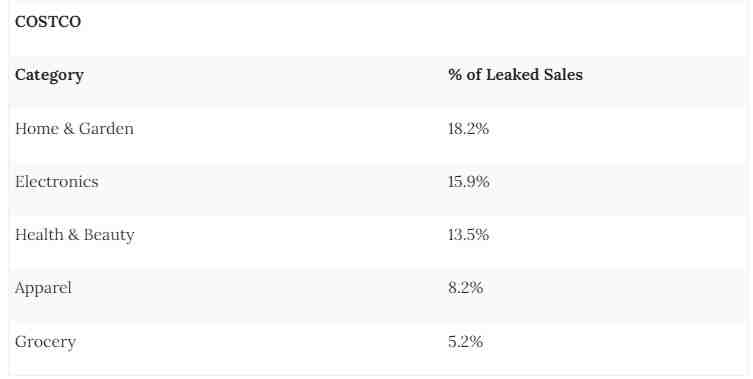This screenshot has width=753, height=379.
Task: Click the 5.2% value
Action: pos(465,342)
